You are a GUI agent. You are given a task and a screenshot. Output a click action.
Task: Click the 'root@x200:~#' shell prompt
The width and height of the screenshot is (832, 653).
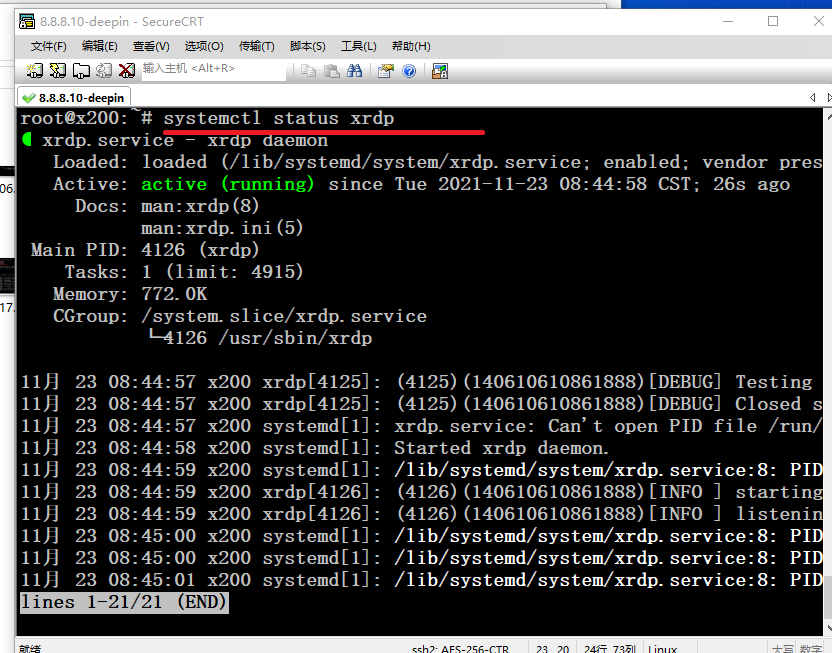click(86, 118)
